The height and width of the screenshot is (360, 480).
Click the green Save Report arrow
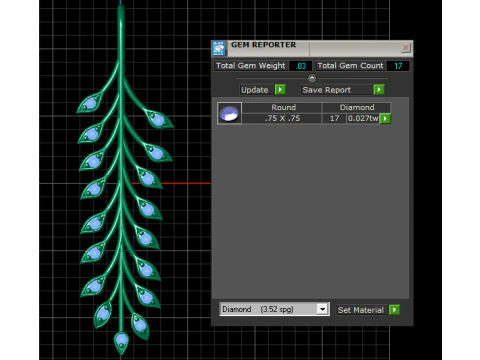click(379, 90)
